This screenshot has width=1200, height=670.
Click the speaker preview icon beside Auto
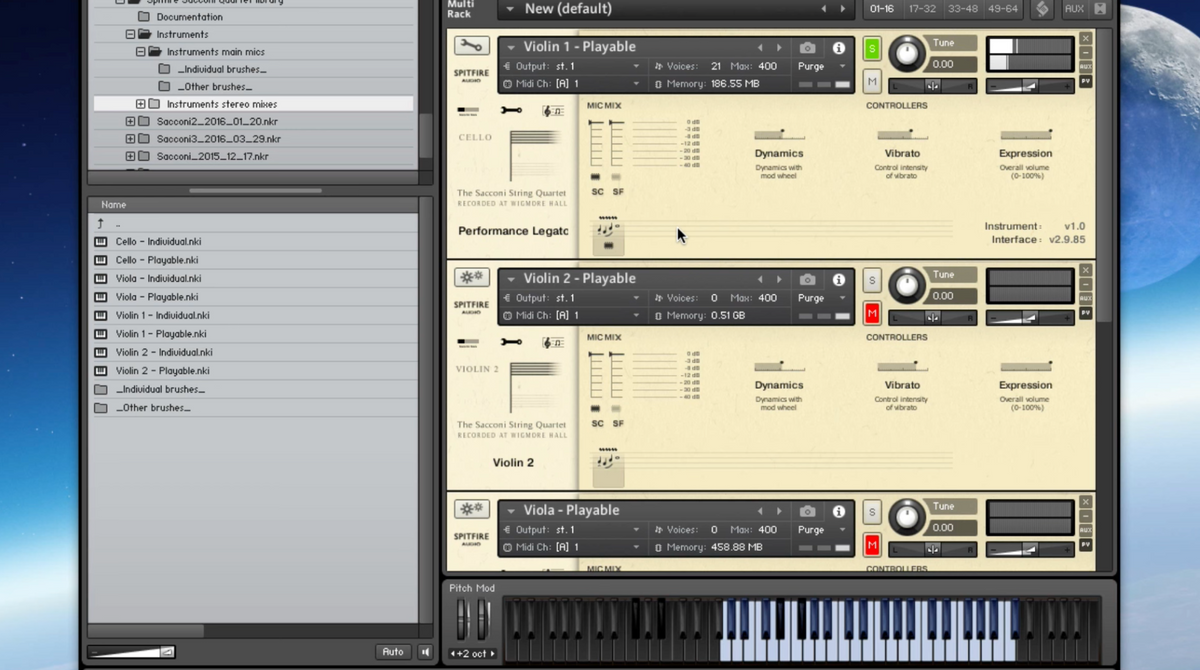click(x=425, y=652)
